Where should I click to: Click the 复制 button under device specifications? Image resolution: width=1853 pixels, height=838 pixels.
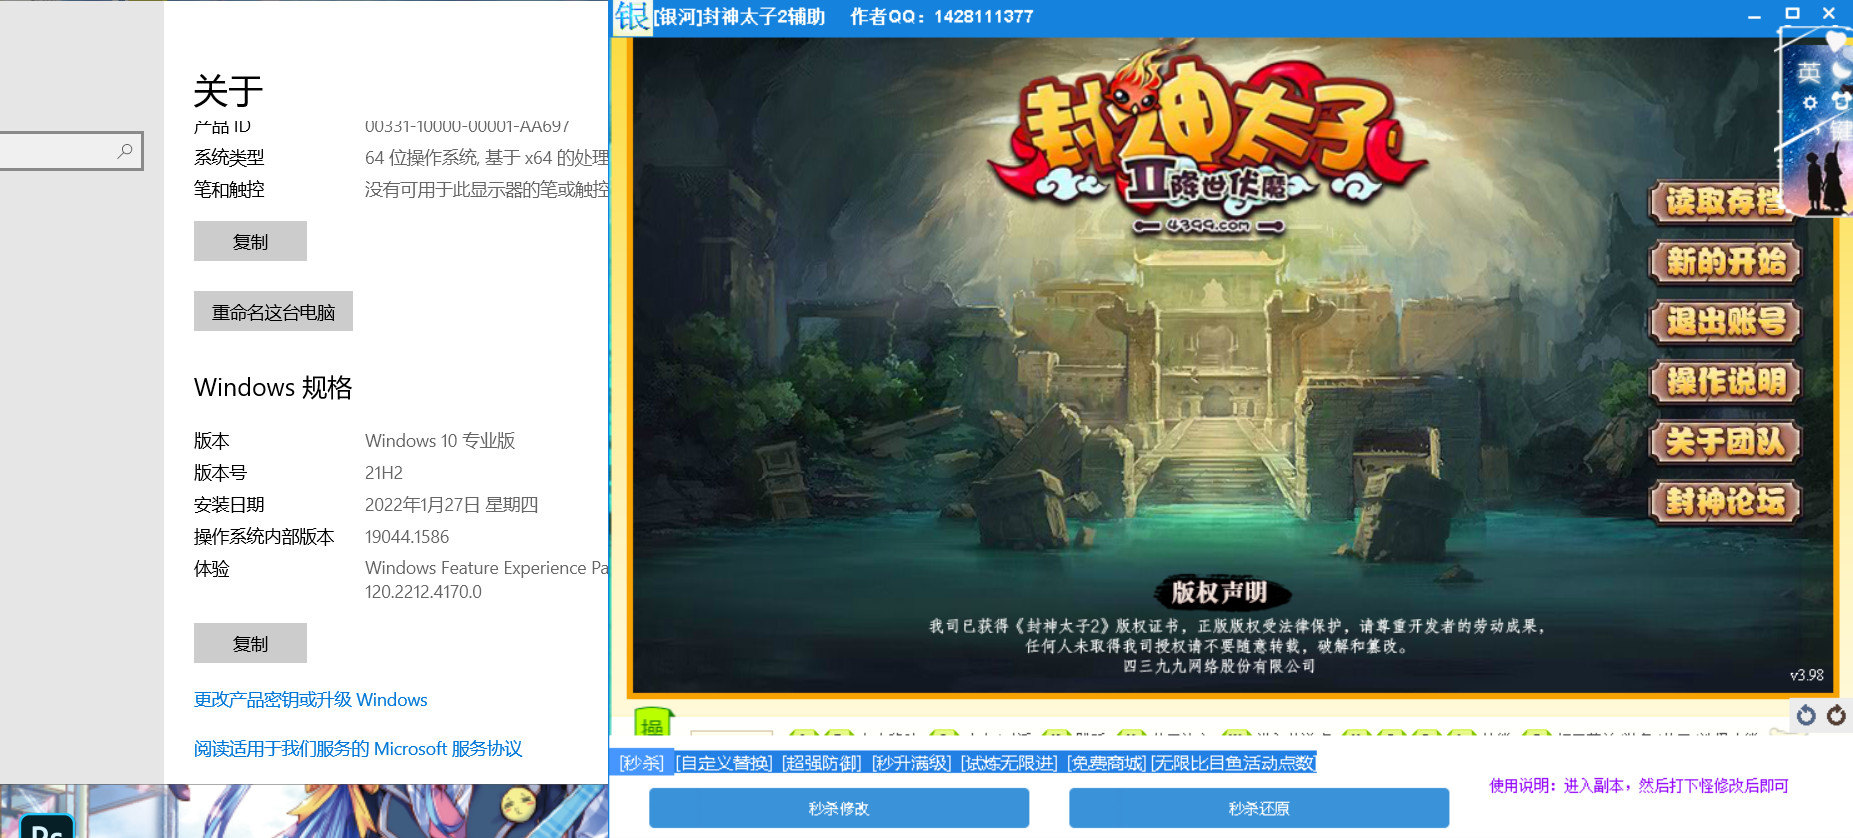250,241
